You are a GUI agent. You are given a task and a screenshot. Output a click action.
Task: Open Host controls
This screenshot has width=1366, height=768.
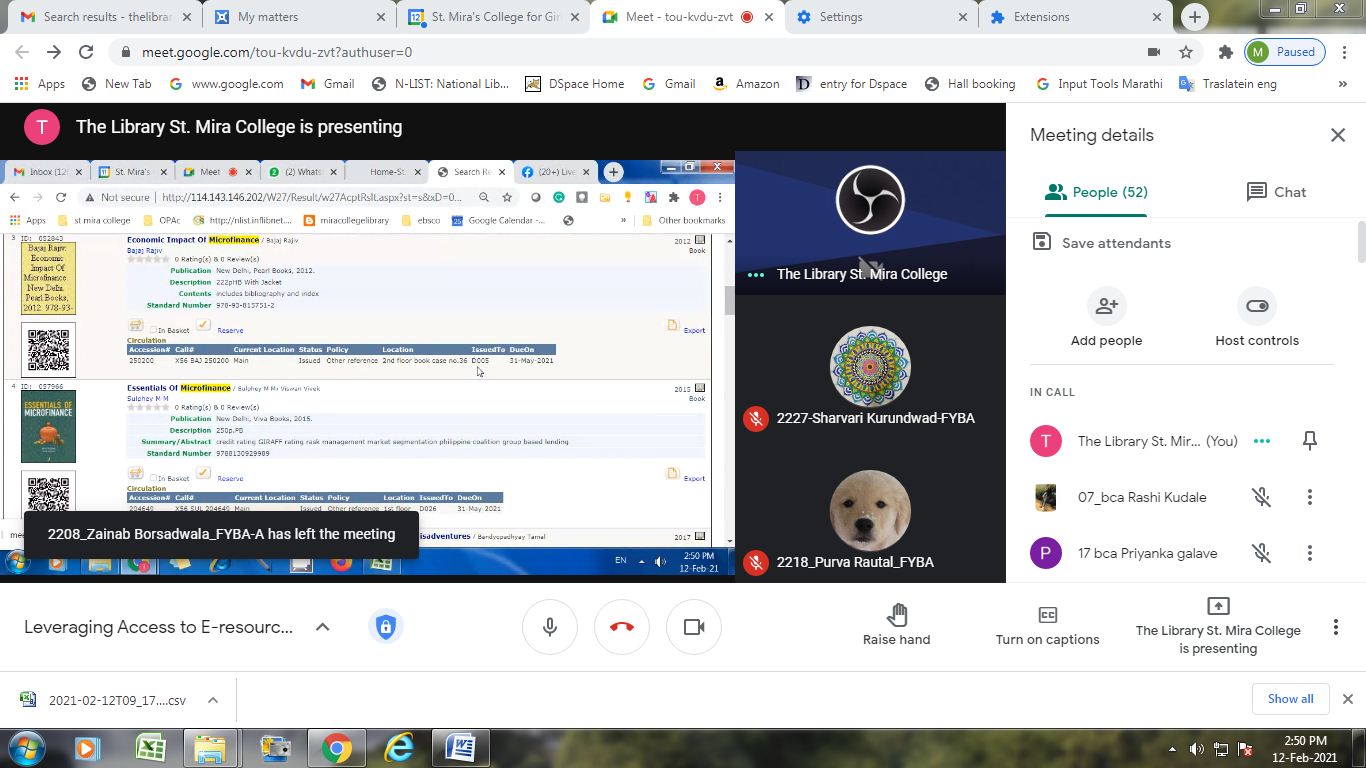[1256, 306]
